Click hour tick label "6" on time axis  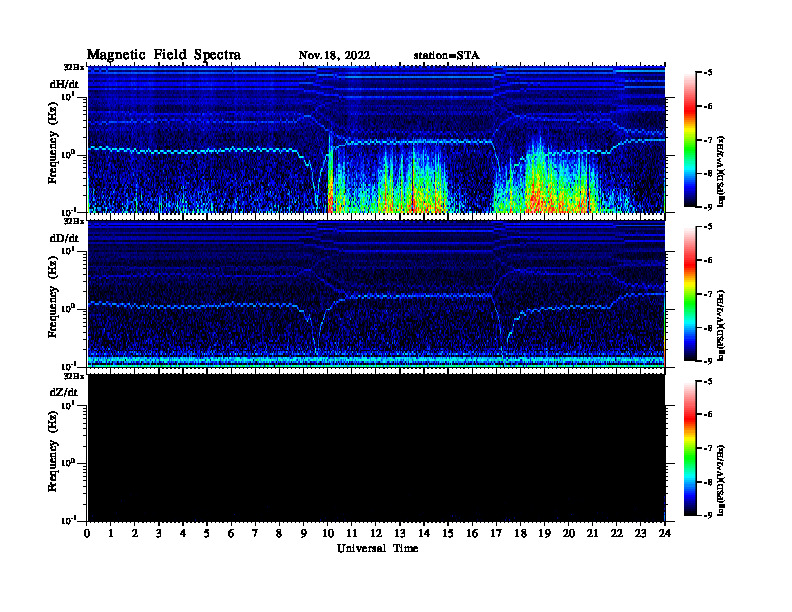pyautogui.click(x=231, y=534)
